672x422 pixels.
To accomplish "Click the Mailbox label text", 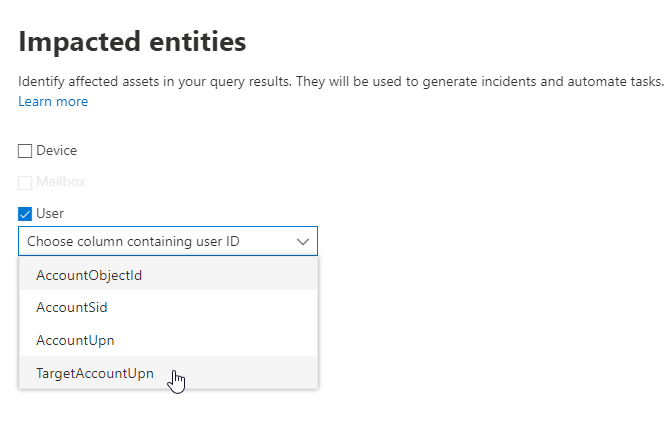I will (61, 182).
